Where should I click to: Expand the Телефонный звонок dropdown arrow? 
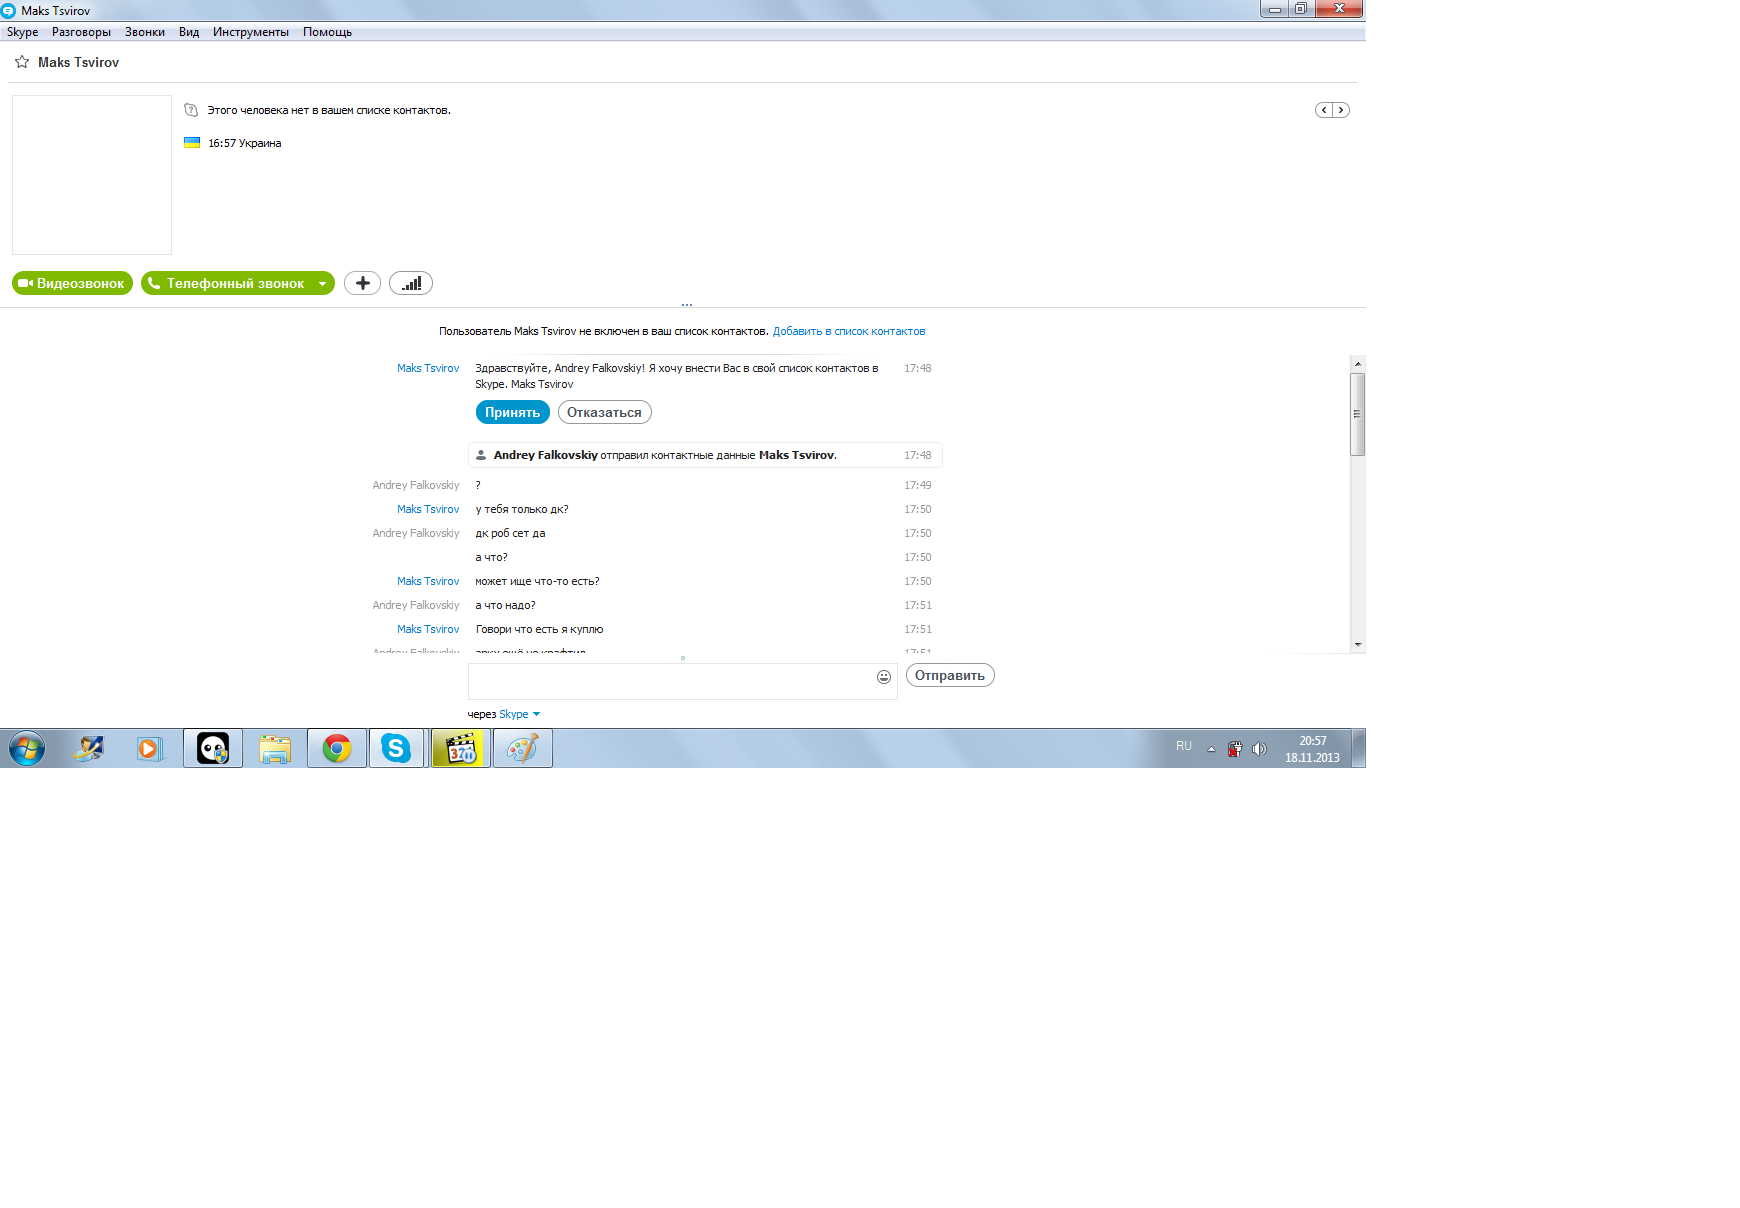click(322, 283)
